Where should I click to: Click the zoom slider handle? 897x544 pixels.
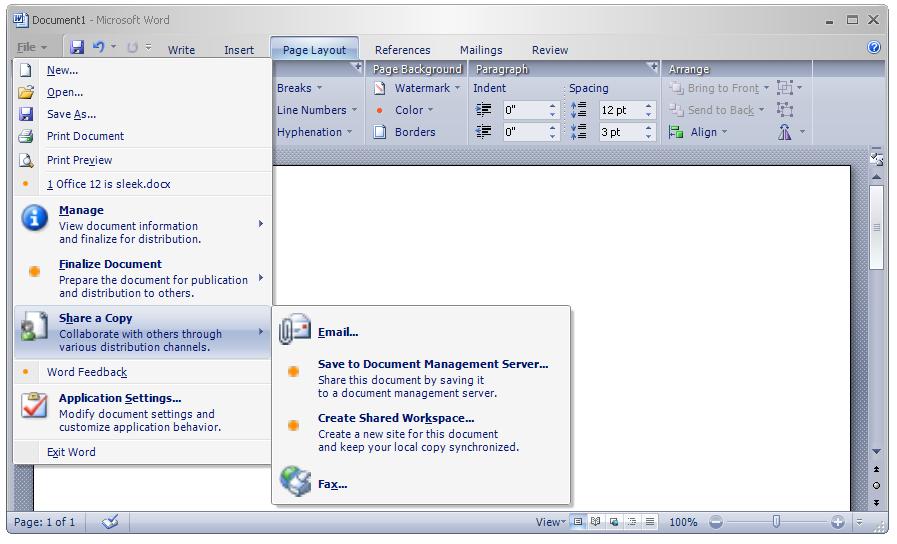click(x=776, y=522)
